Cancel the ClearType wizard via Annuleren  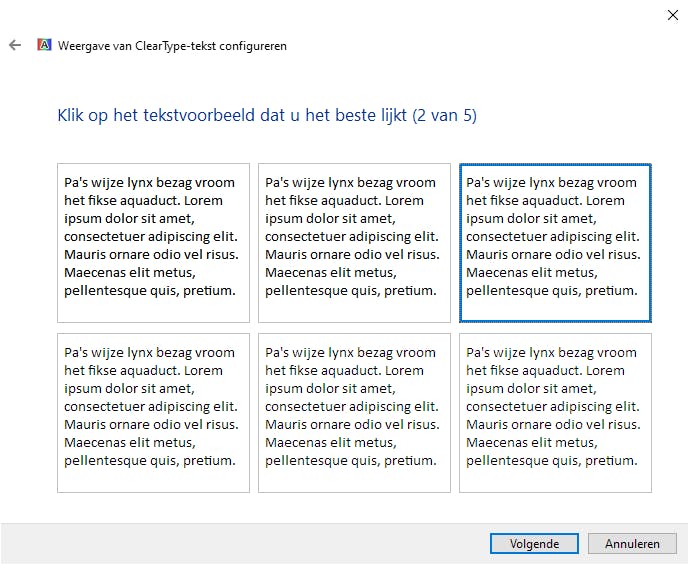(633, 544)
